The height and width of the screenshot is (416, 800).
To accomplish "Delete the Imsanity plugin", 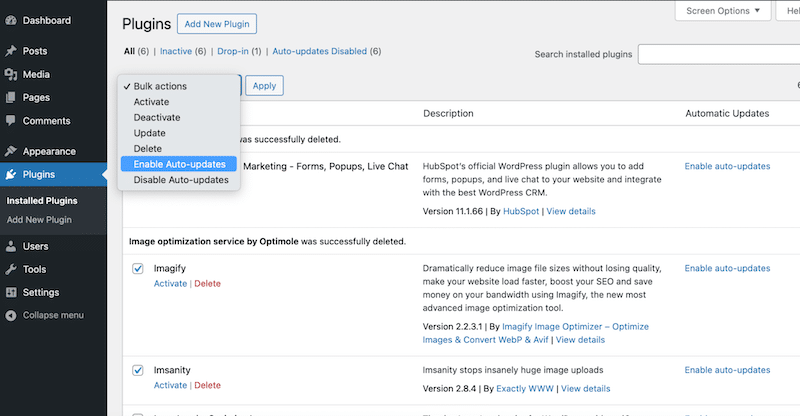I will (x=208, y=385).
